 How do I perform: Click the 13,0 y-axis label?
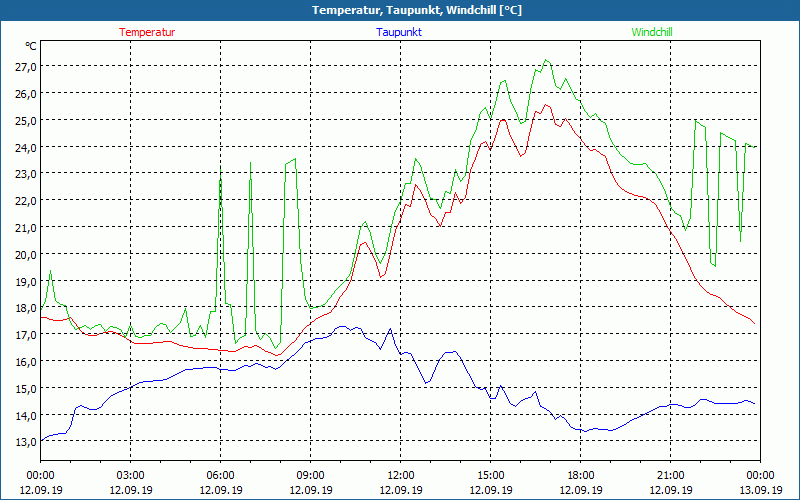(x=26, y=442)
